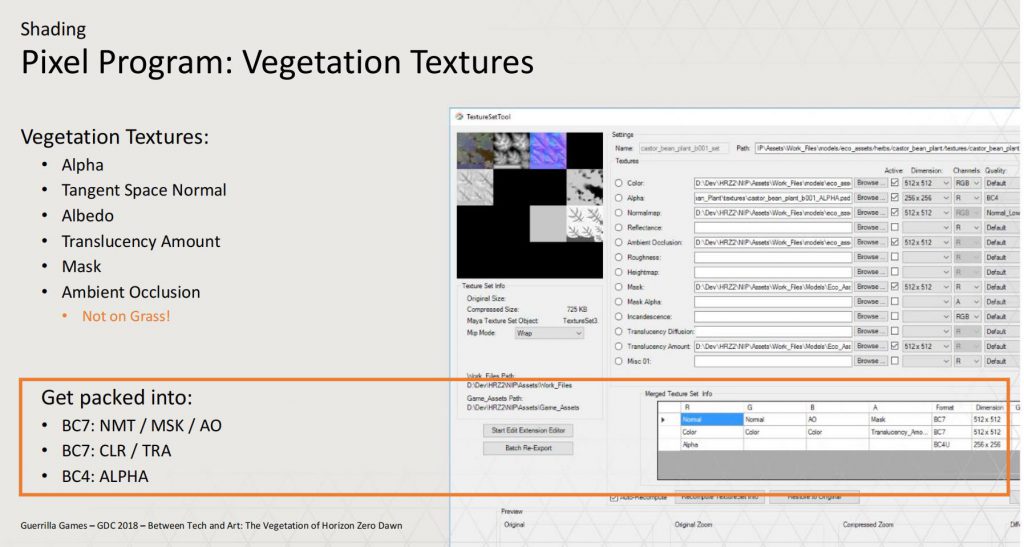The image size is (1024, 547).
Task: Toggle the Auto-Recompute checkbox
Action: (614, 497)
